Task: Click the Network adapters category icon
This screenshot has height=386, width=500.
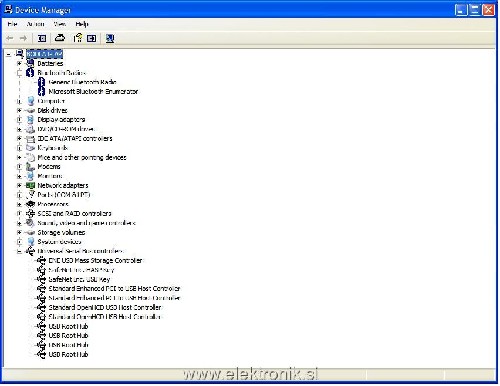Action: (x=30, y=185)
